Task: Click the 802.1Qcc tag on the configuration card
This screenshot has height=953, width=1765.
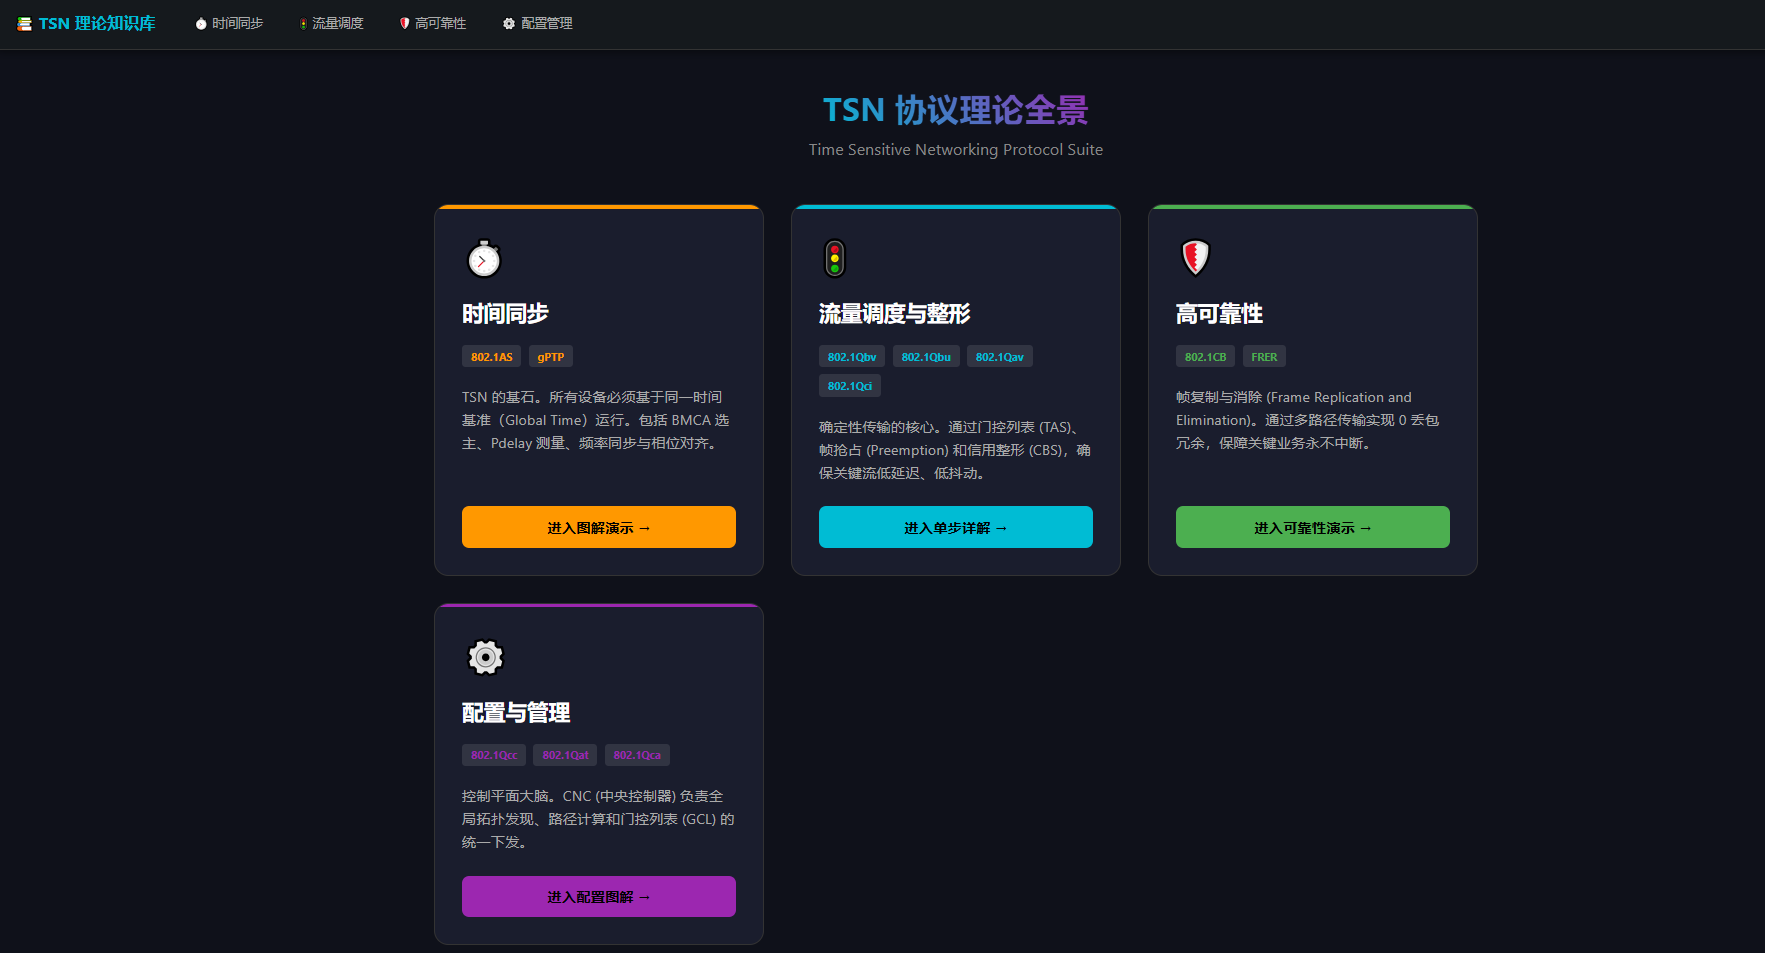Action: (x=494, y=755)
